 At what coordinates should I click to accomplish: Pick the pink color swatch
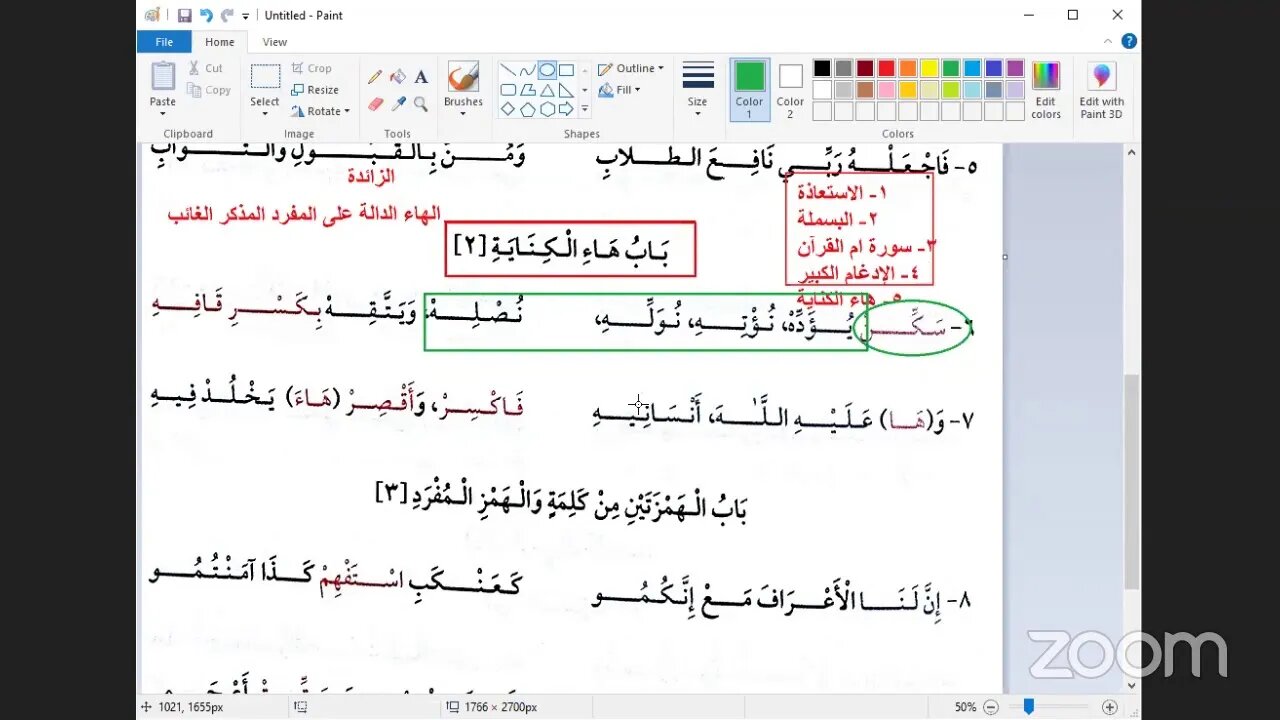tap(886, 90)
